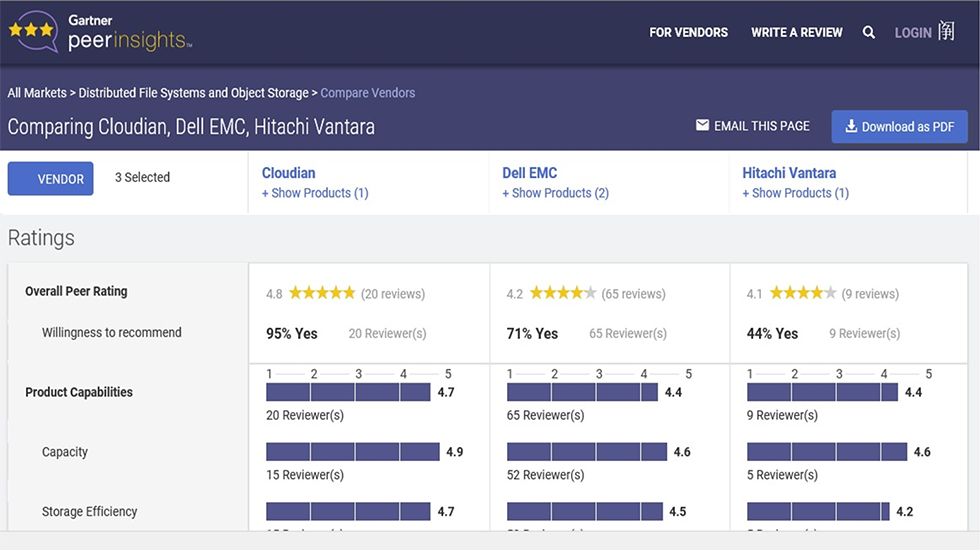The width and height of the screenshot is (980, 550).
Task: Click the Capacity row label
Action: (64, 452)
